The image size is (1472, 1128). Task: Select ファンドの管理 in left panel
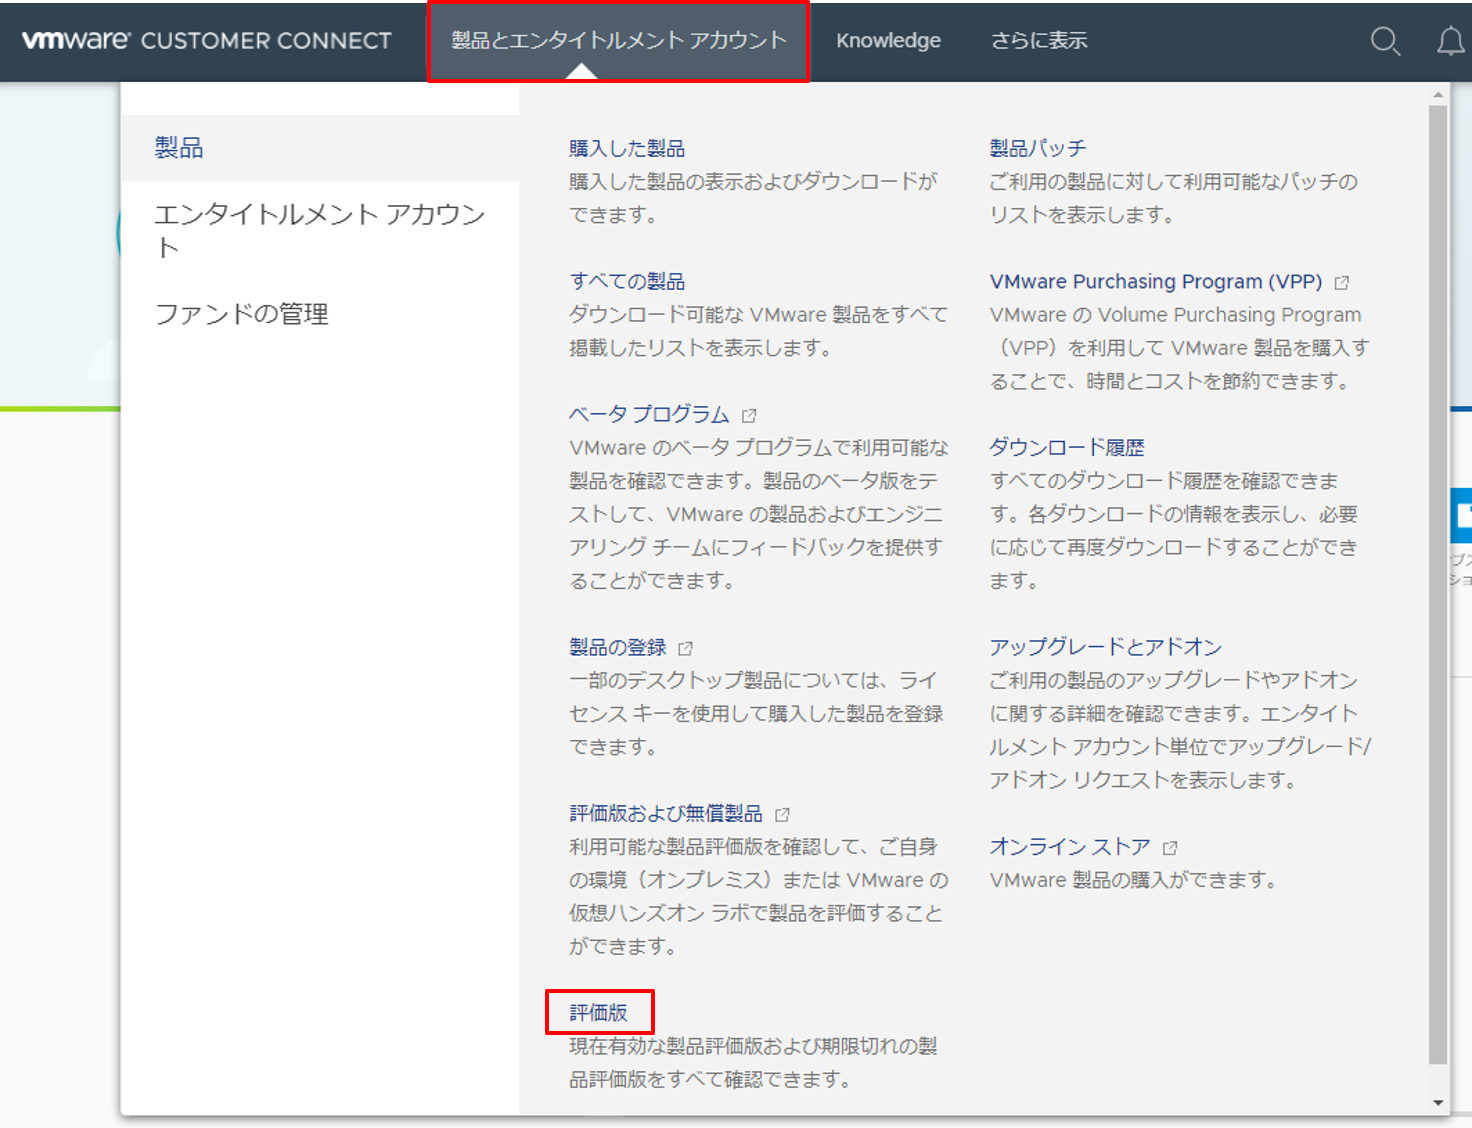(x=241, y=314)
